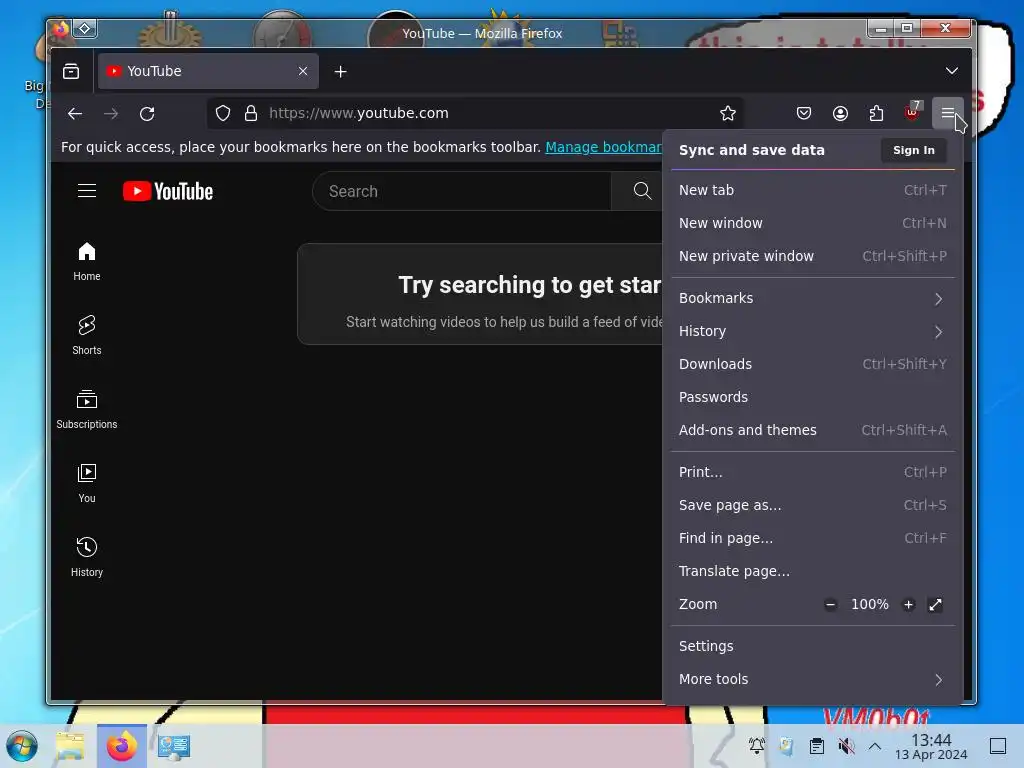Image resolution: width=1024 pixels, height=768 pixels.
Task: Expand the list all tabs chevron
Action: tap(952, 71)
